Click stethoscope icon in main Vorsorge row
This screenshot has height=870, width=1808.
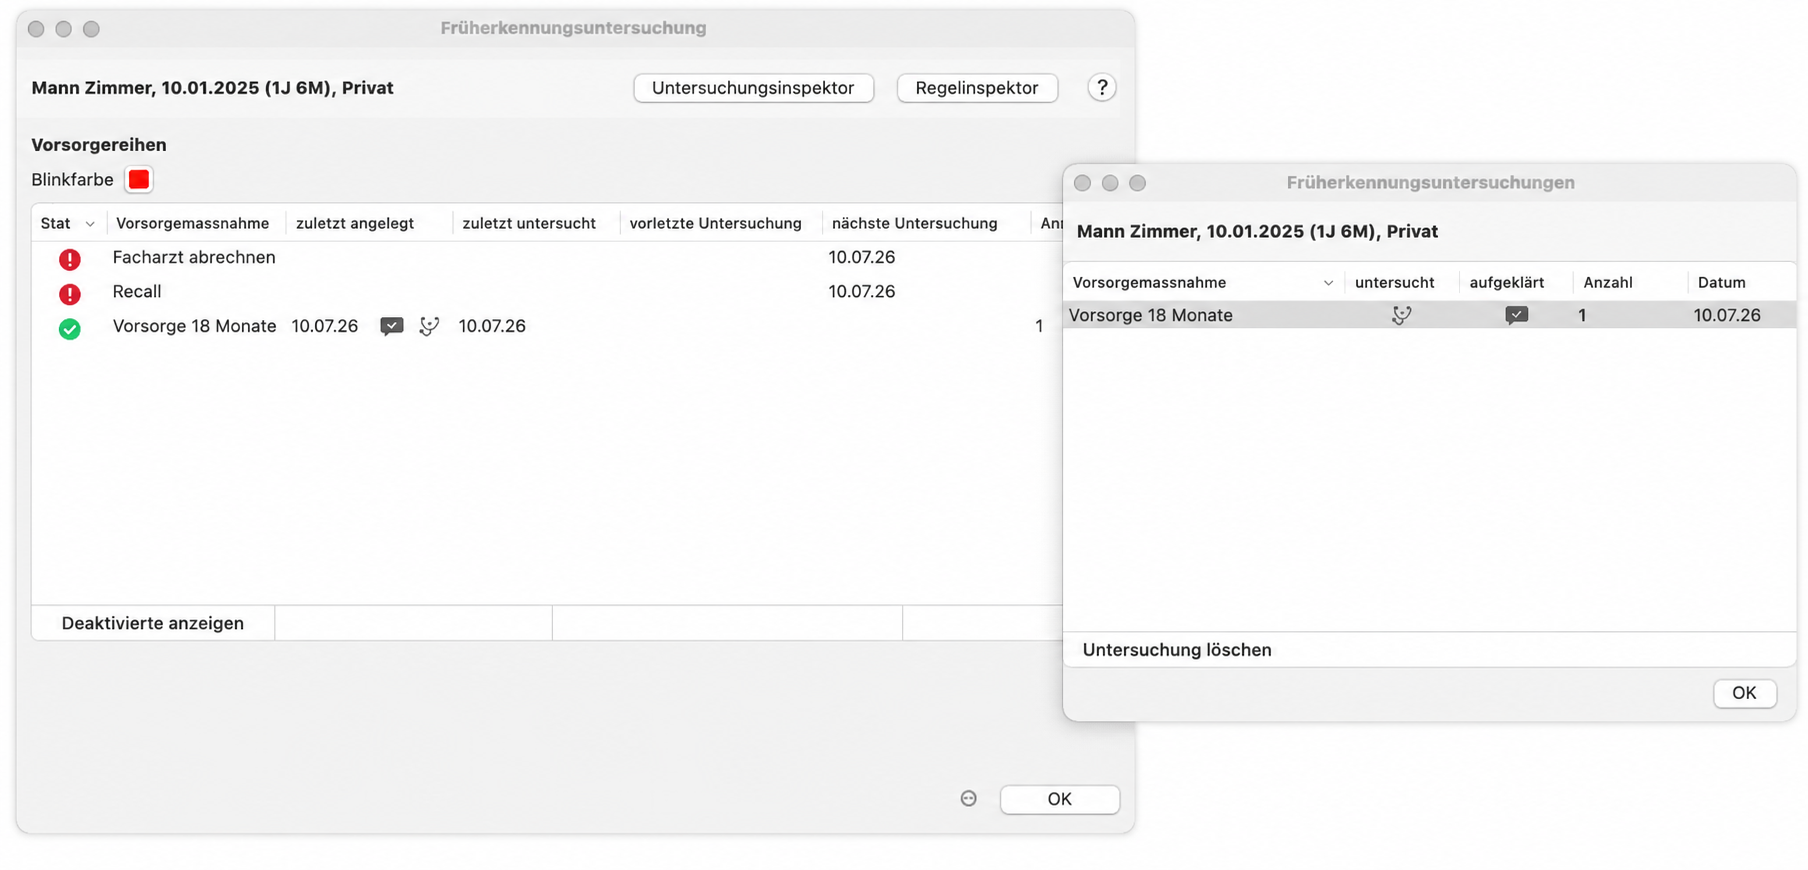429,326
